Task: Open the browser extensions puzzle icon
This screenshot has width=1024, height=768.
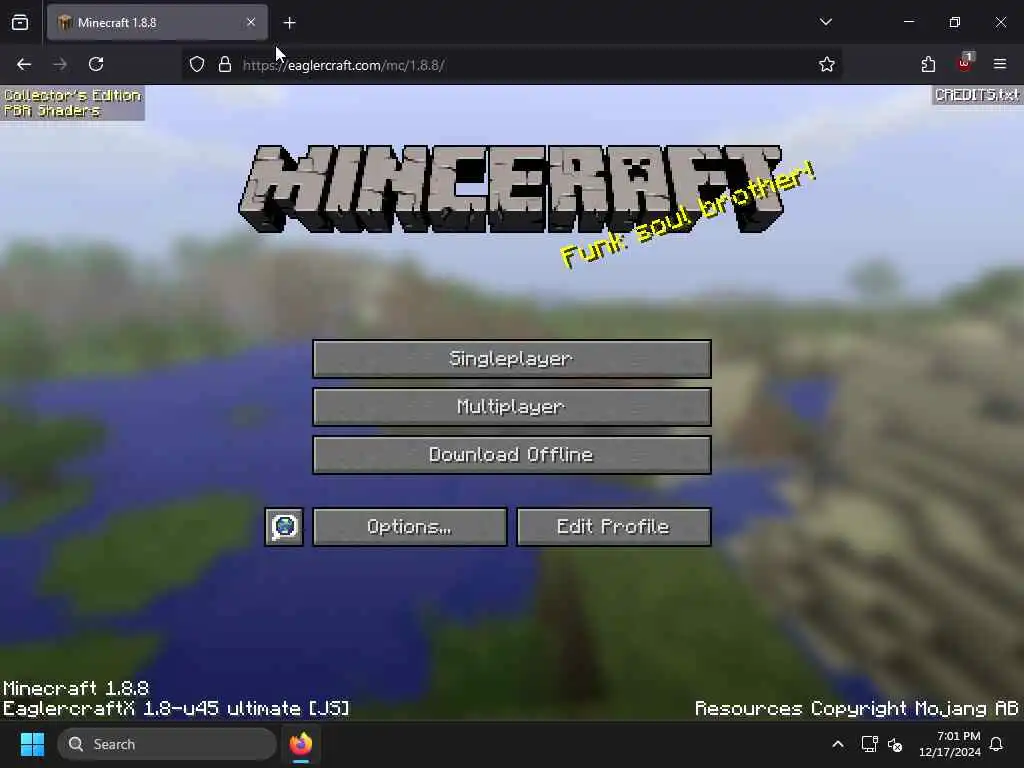Action: coord(928,64)
